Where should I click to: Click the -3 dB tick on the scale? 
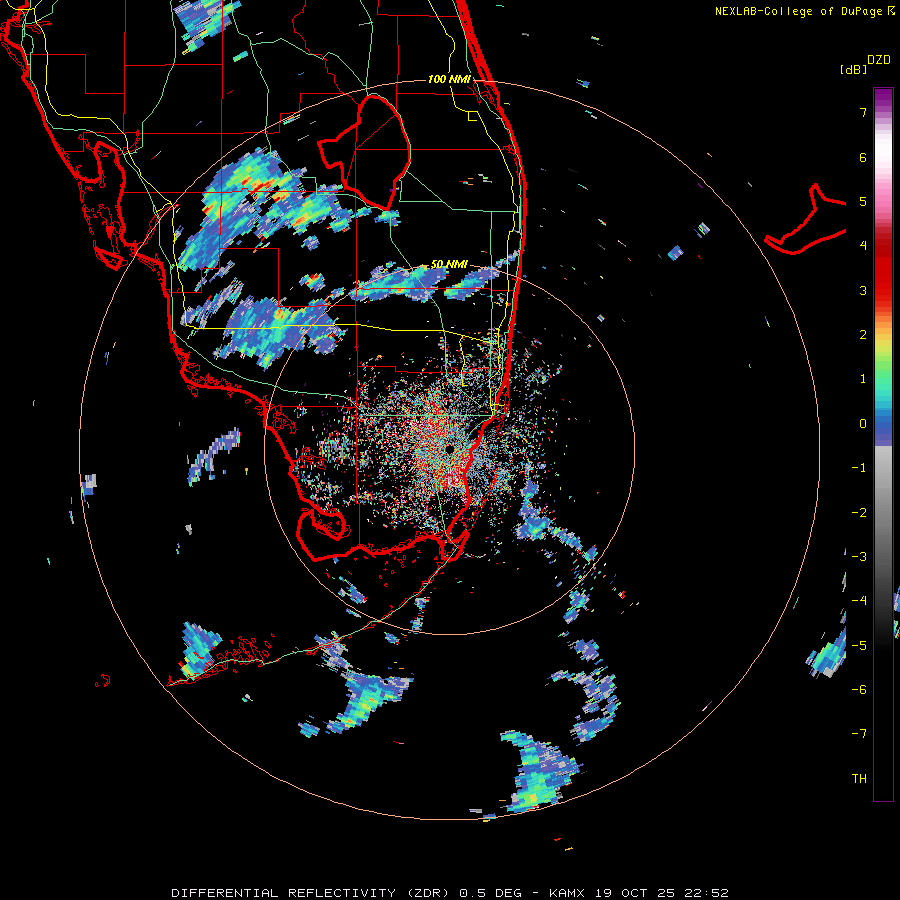coord(859,557)
